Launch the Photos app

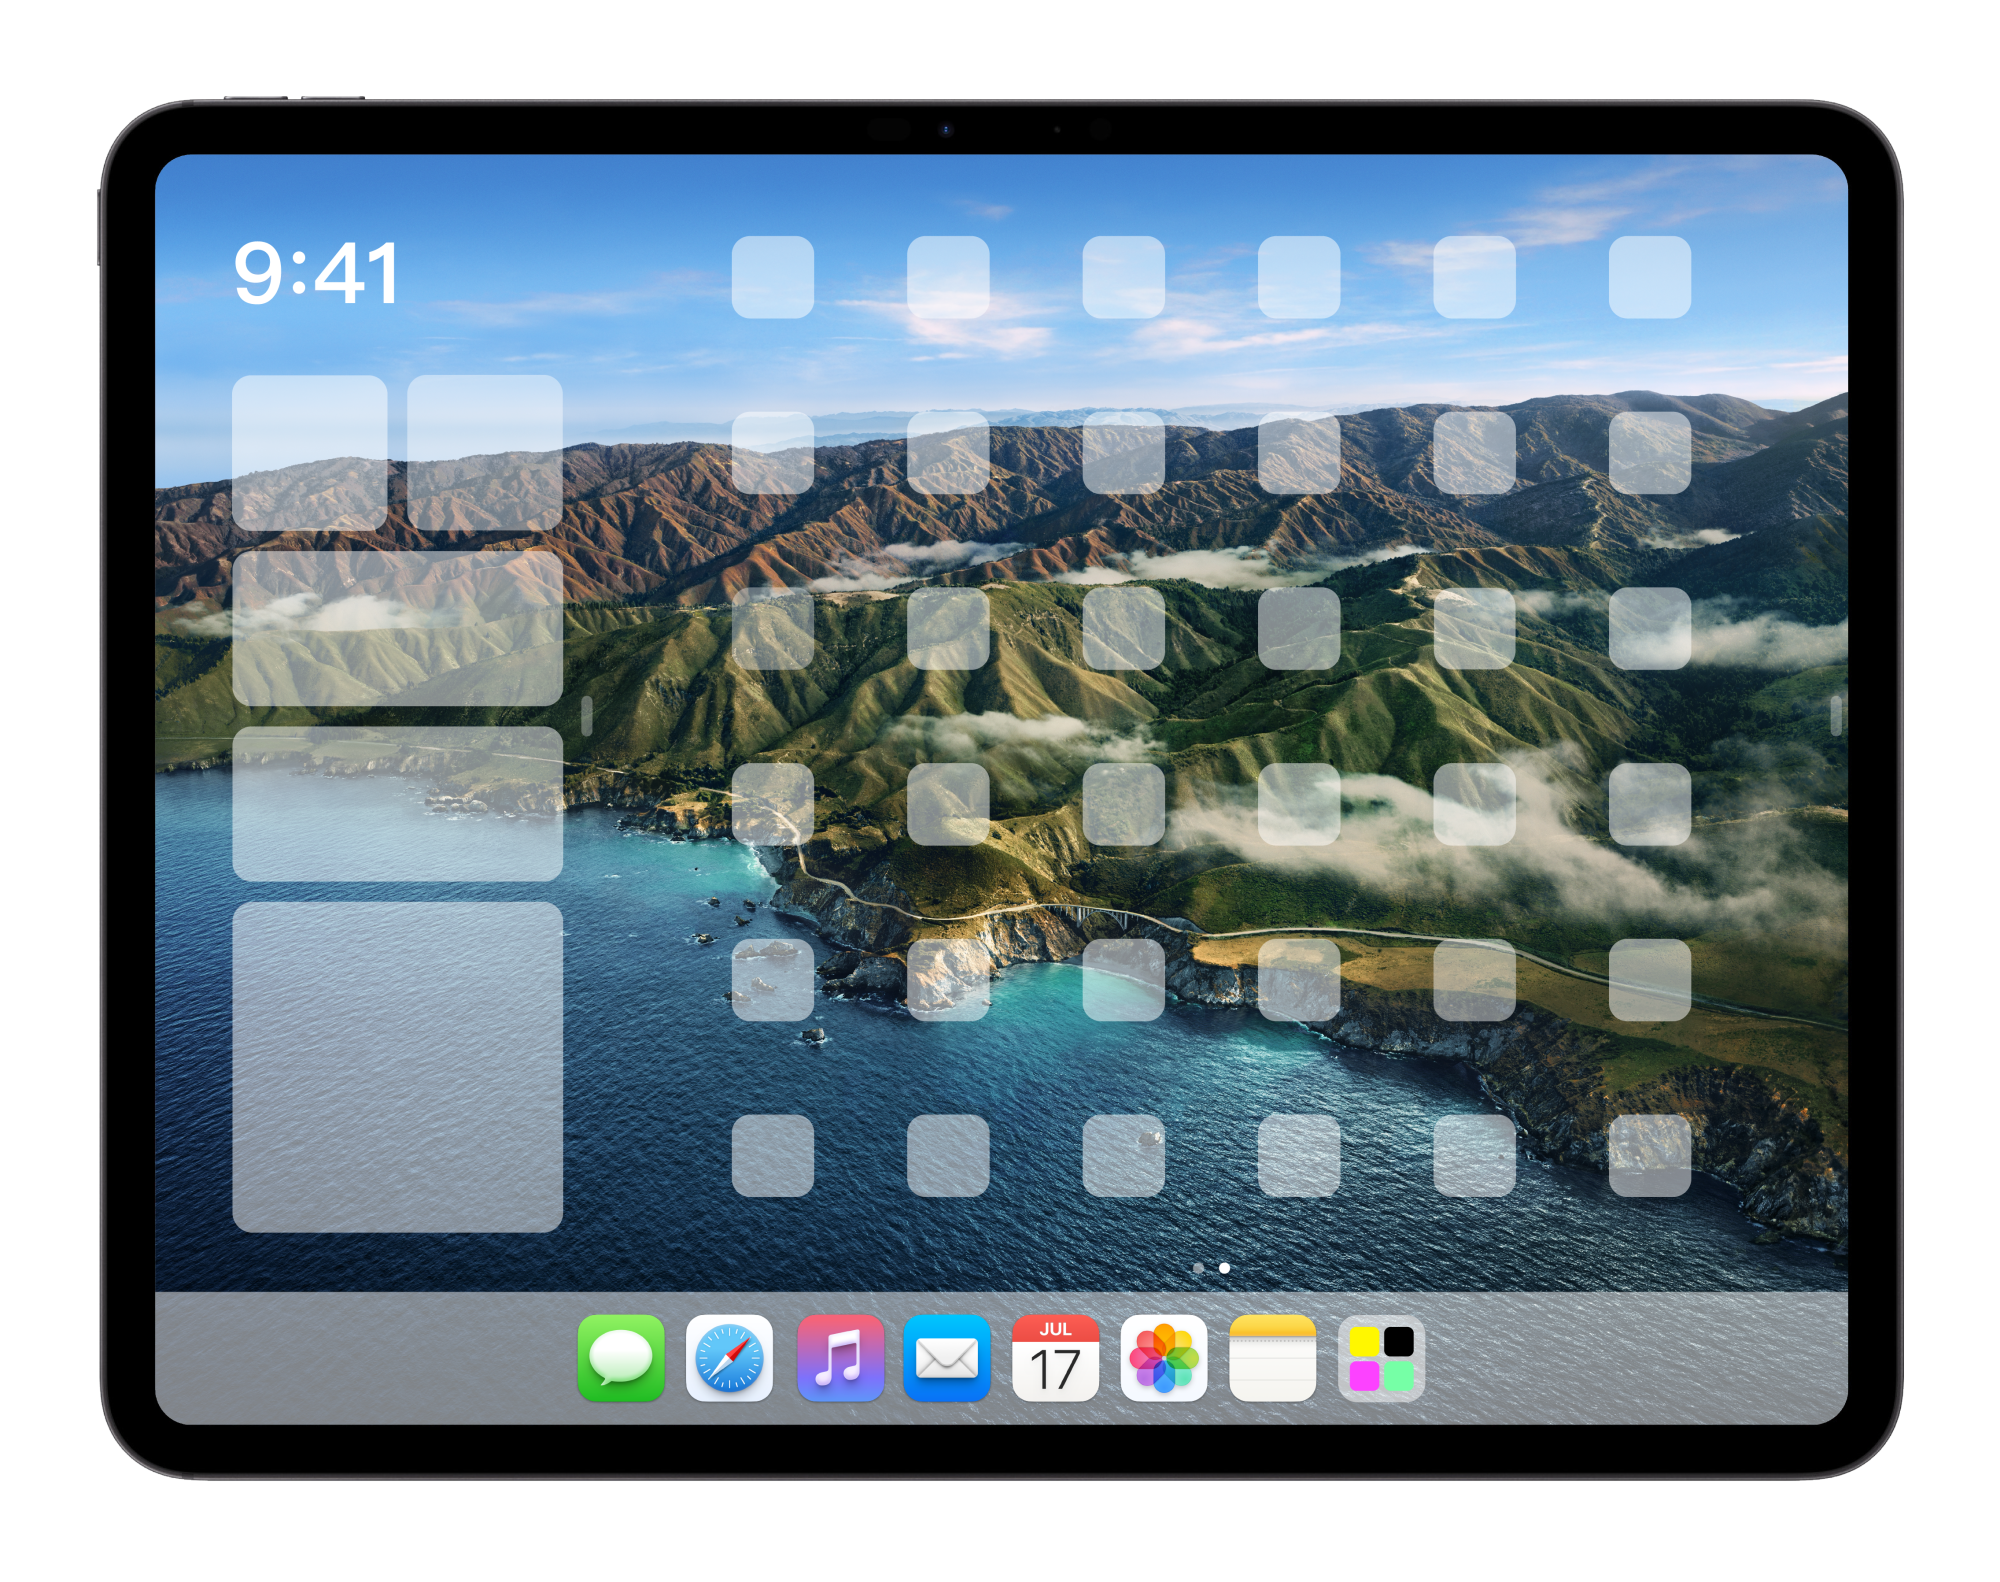click(1164, 1358)
